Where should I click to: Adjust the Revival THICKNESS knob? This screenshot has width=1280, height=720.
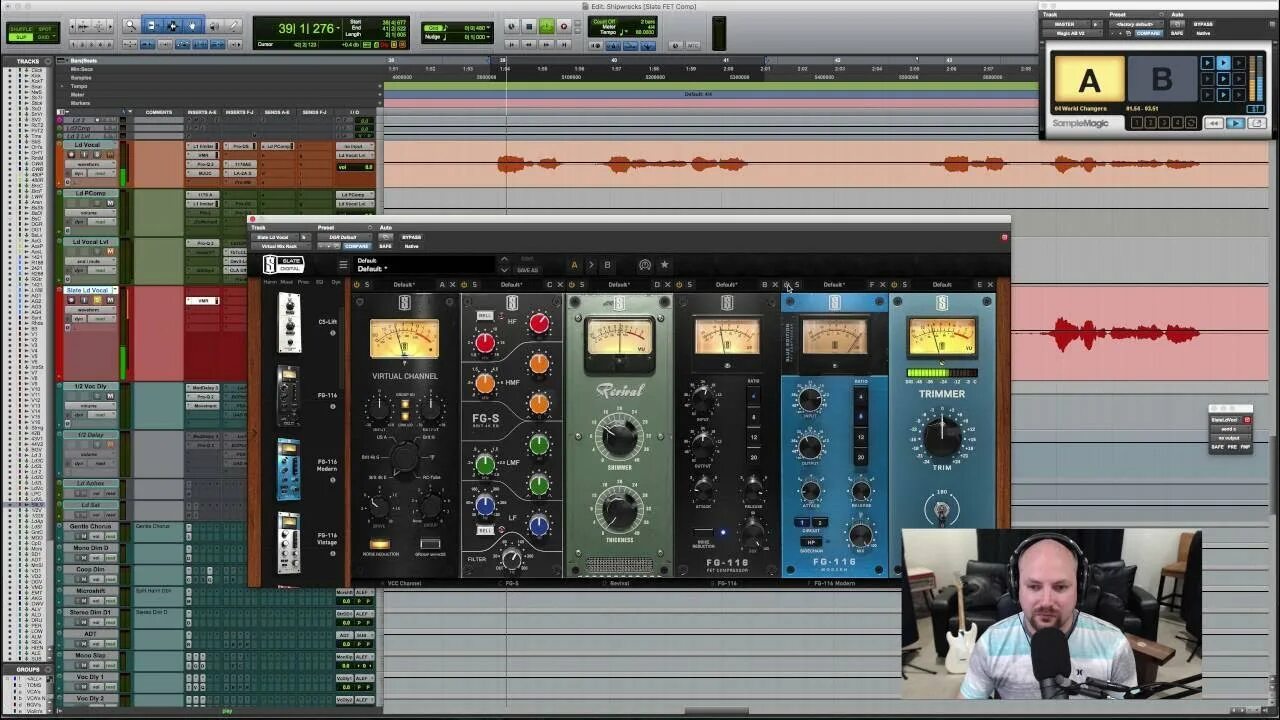pyautogui.click(x=619, y=510)
